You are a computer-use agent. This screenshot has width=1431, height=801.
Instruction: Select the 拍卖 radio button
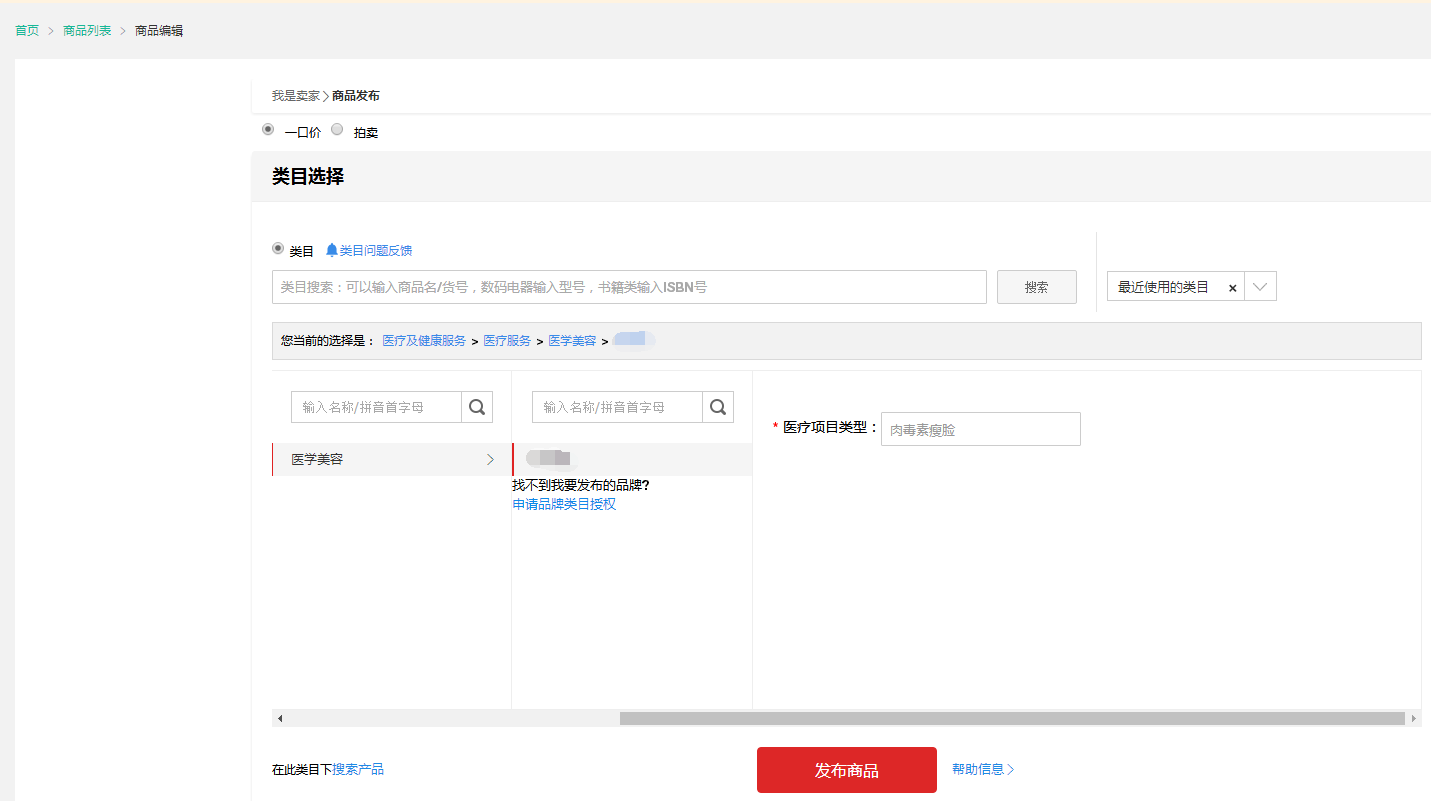[x=337, y=129]
